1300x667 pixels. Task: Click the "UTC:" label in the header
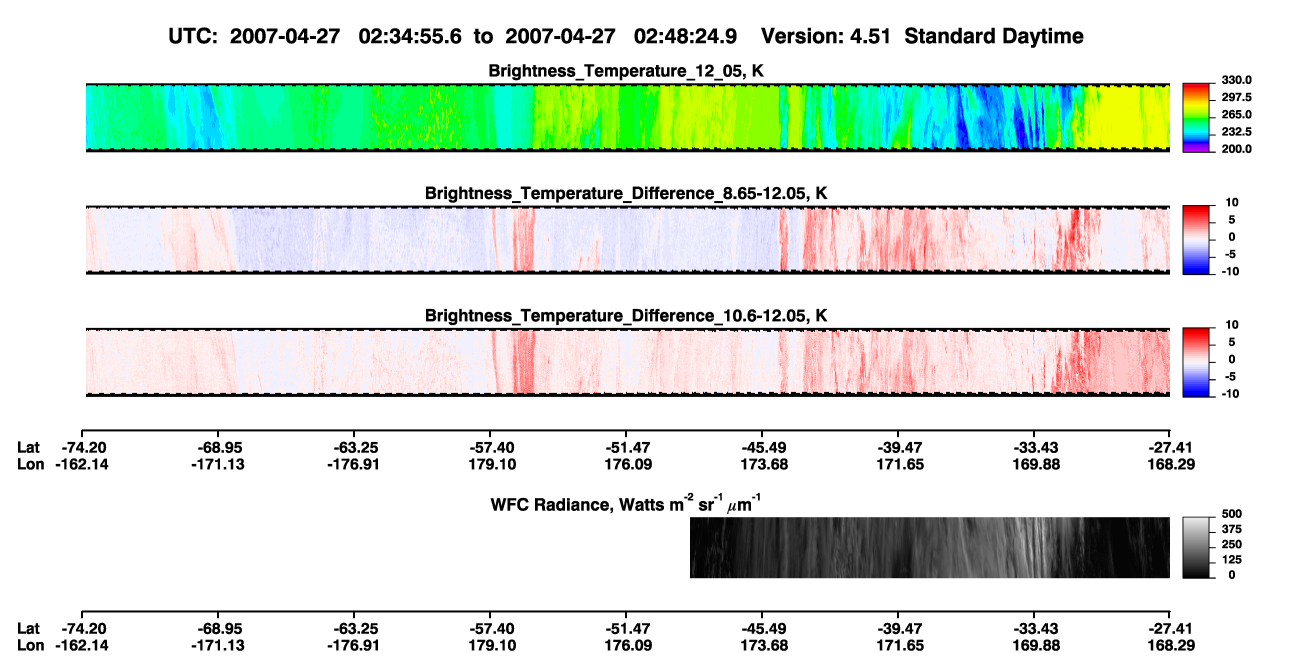(x=195, y=37)
